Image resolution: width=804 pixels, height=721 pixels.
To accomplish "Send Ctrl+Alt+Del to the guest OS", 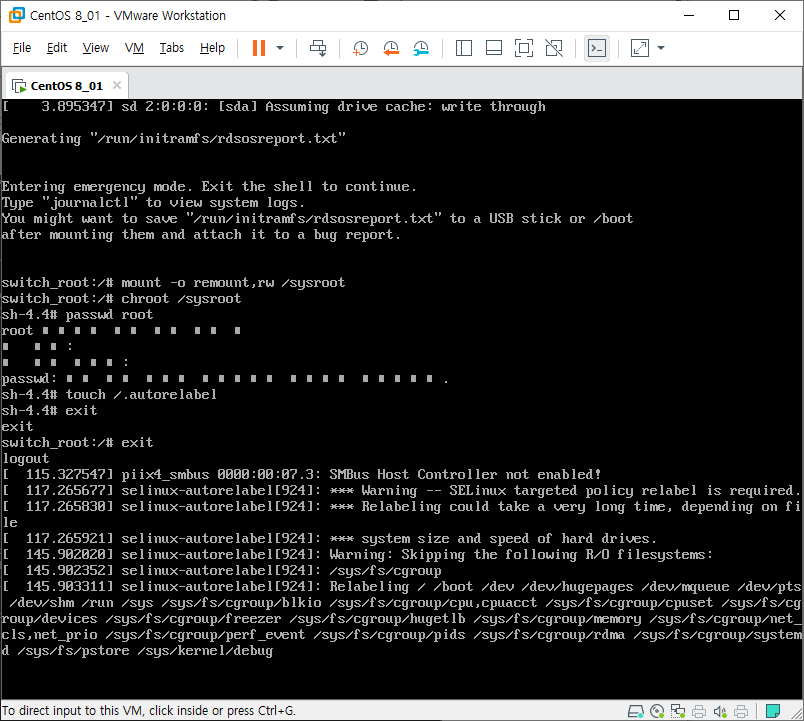I will 318,47.
